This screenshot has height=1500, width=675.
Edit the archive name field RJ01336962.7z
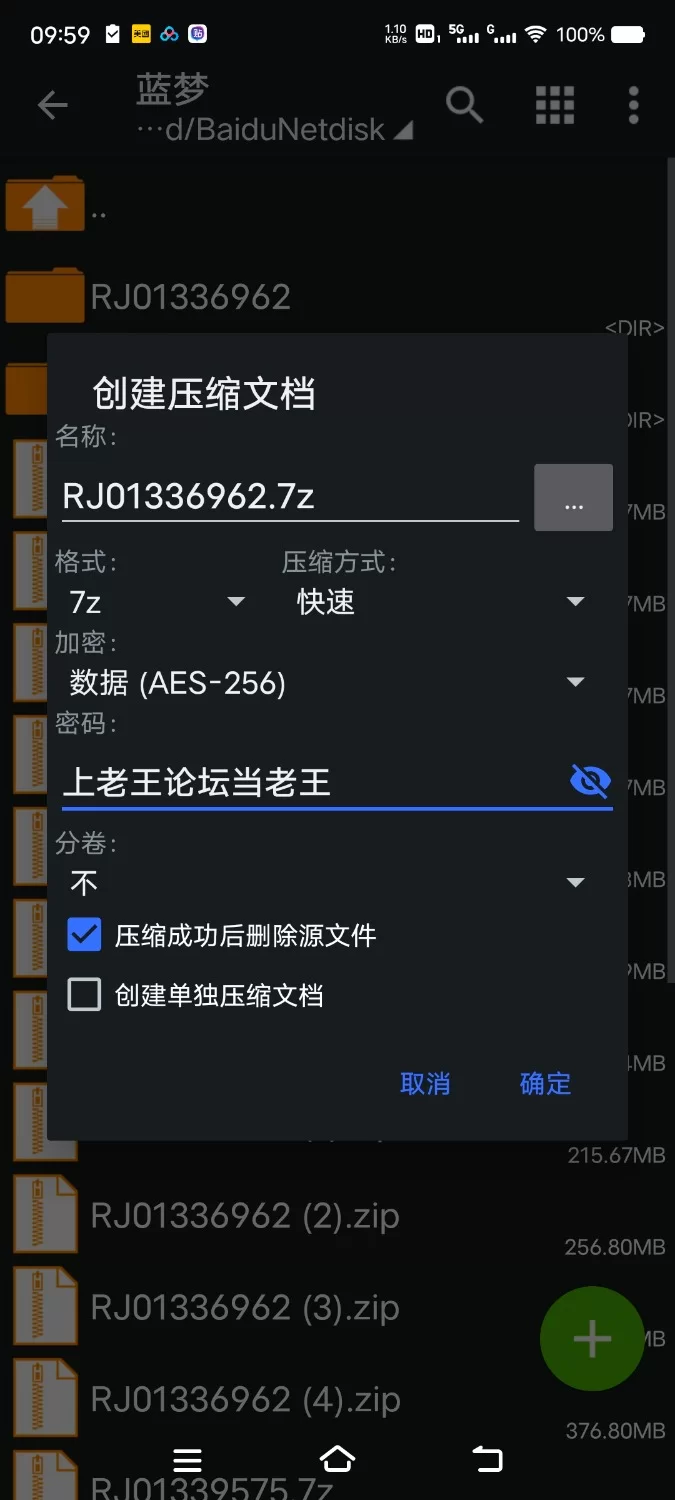(x=290, y=497)
